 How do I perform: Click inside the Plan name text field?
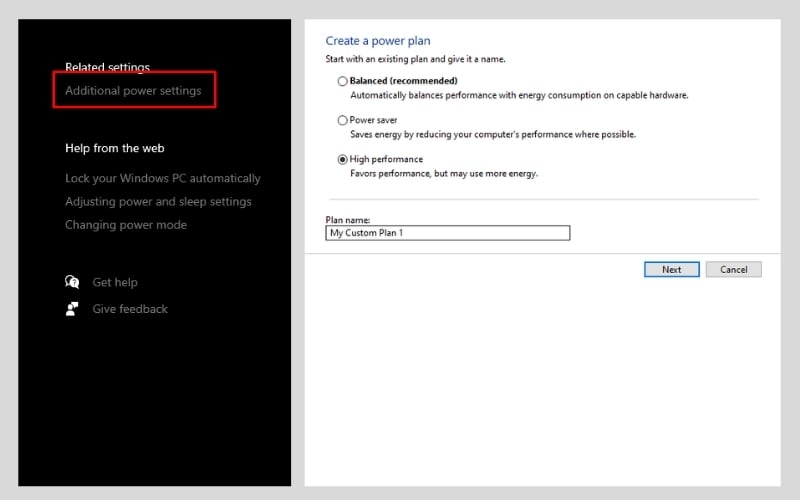(x=448, y=233)
